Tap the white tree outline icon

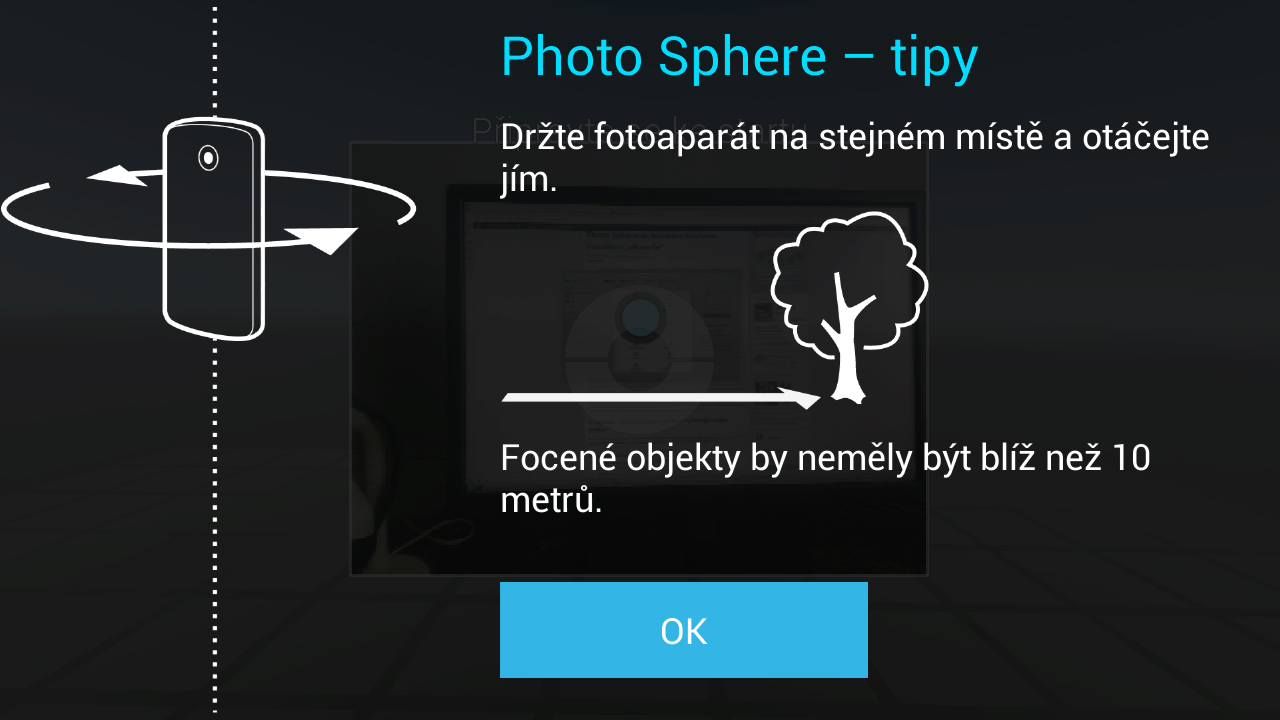point(849,307)
